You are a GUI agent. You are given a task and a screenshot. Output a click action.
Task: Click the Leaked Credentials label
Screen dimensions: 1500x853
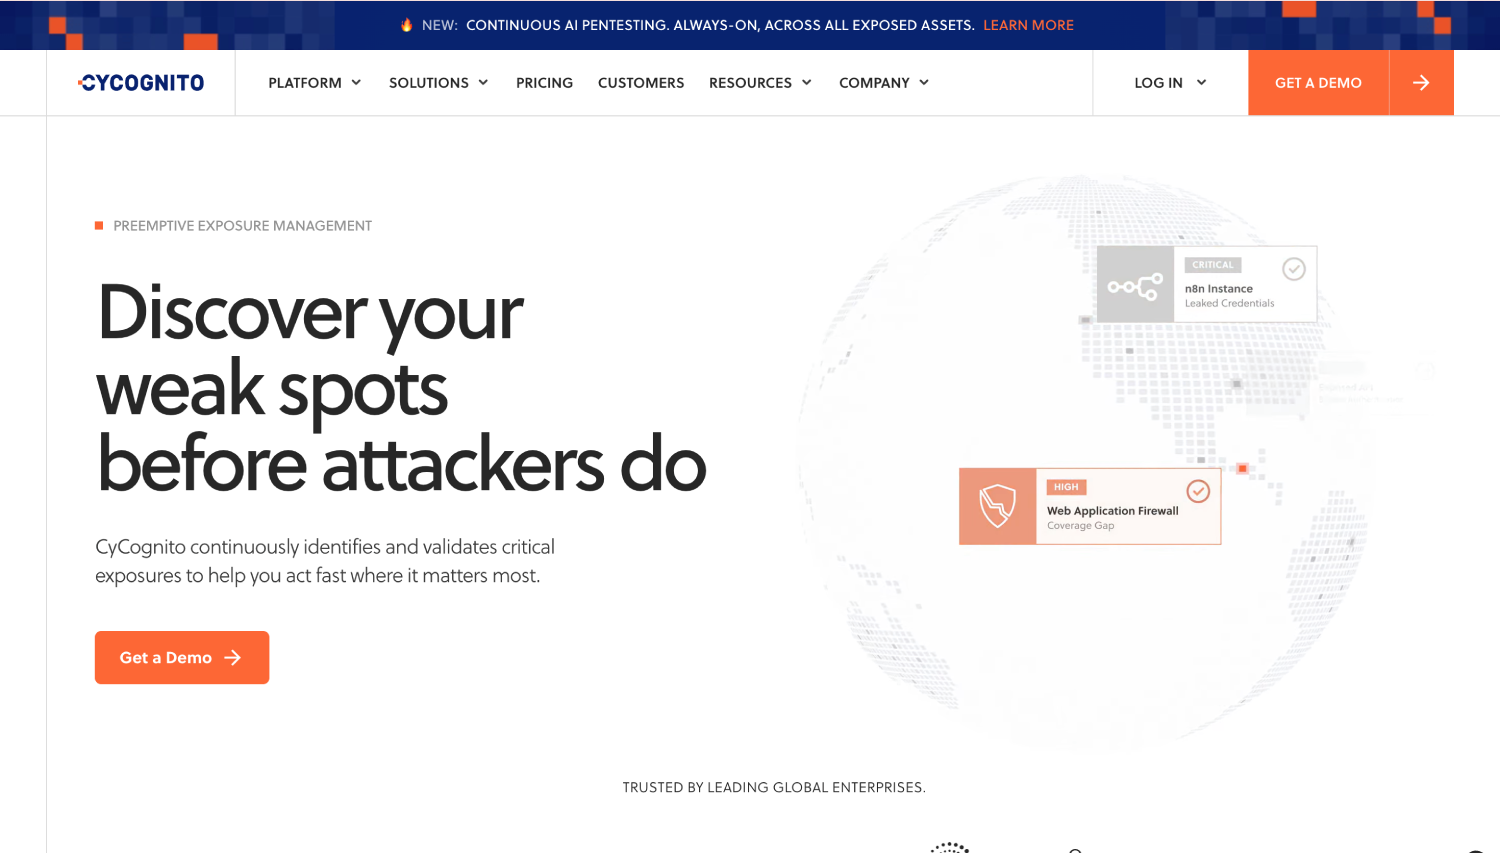[1230, 303]
